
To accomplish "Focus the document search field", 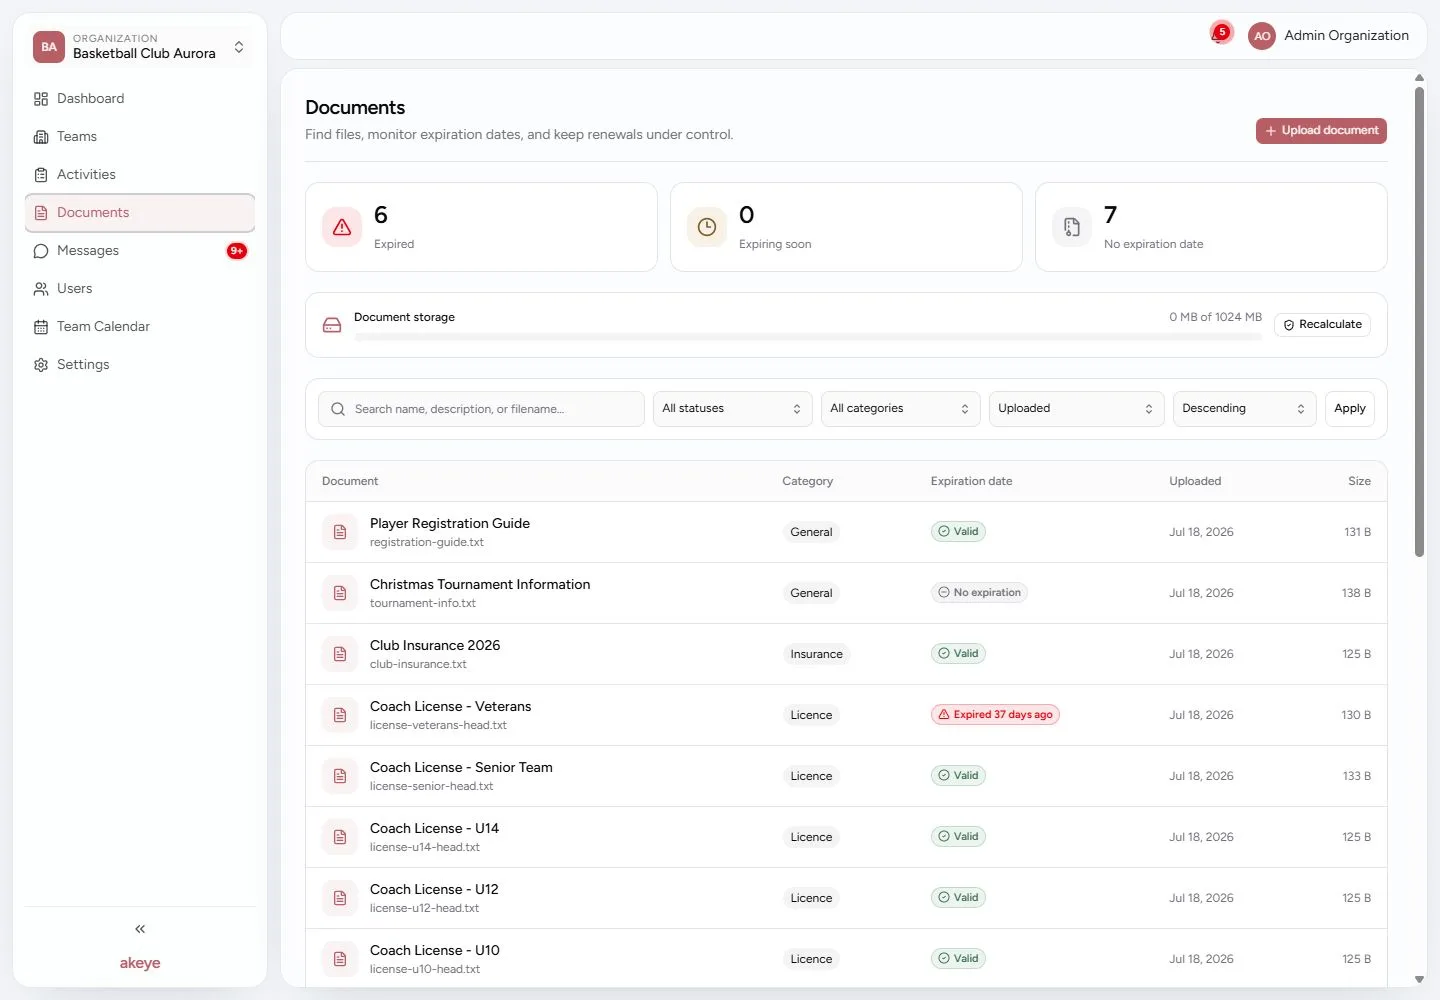I will (x=481, y=409).
